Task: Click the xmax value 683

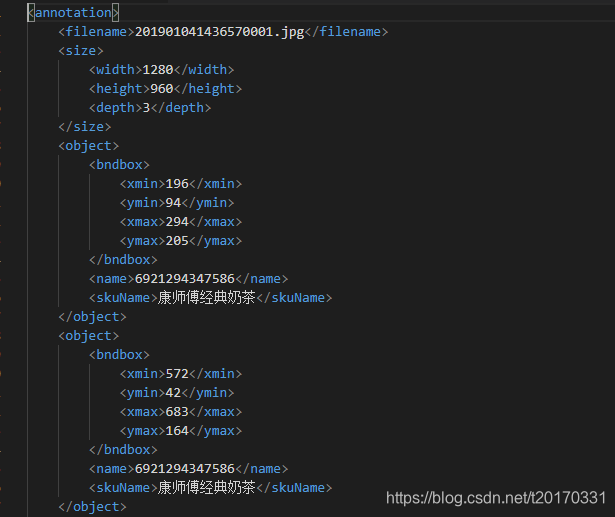Action: [177, 412]
